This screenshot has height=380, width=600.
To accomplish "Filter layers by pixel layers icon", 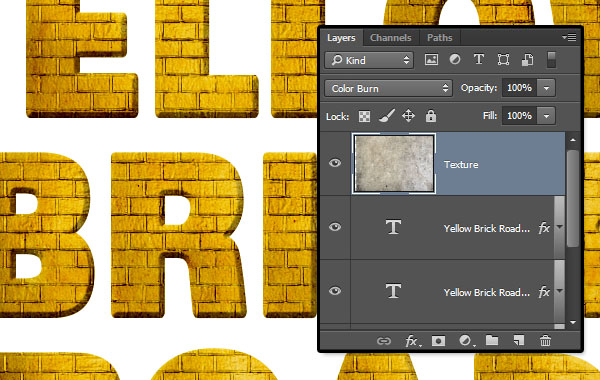I will [x=431, y=60].
